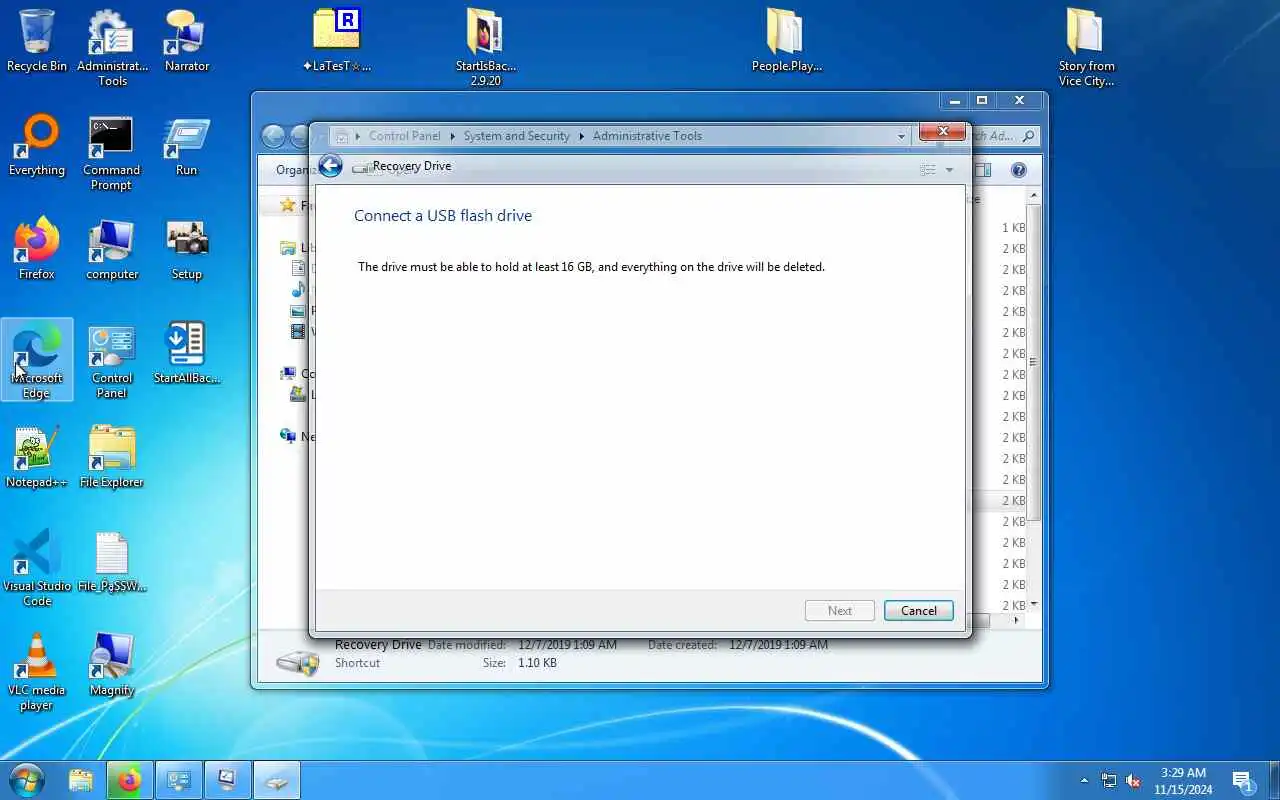This screenshot has height=800, width=1280.
Task: Select the People.Play folder on desktop
Action: click(787, 42)
